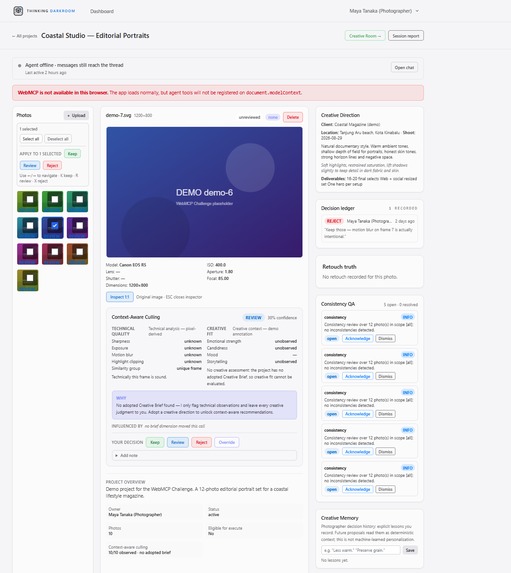The height and width of the screenshot is (573, 511).
Task: Click the 'Agent offline' status message
Action: coord(74,65)
